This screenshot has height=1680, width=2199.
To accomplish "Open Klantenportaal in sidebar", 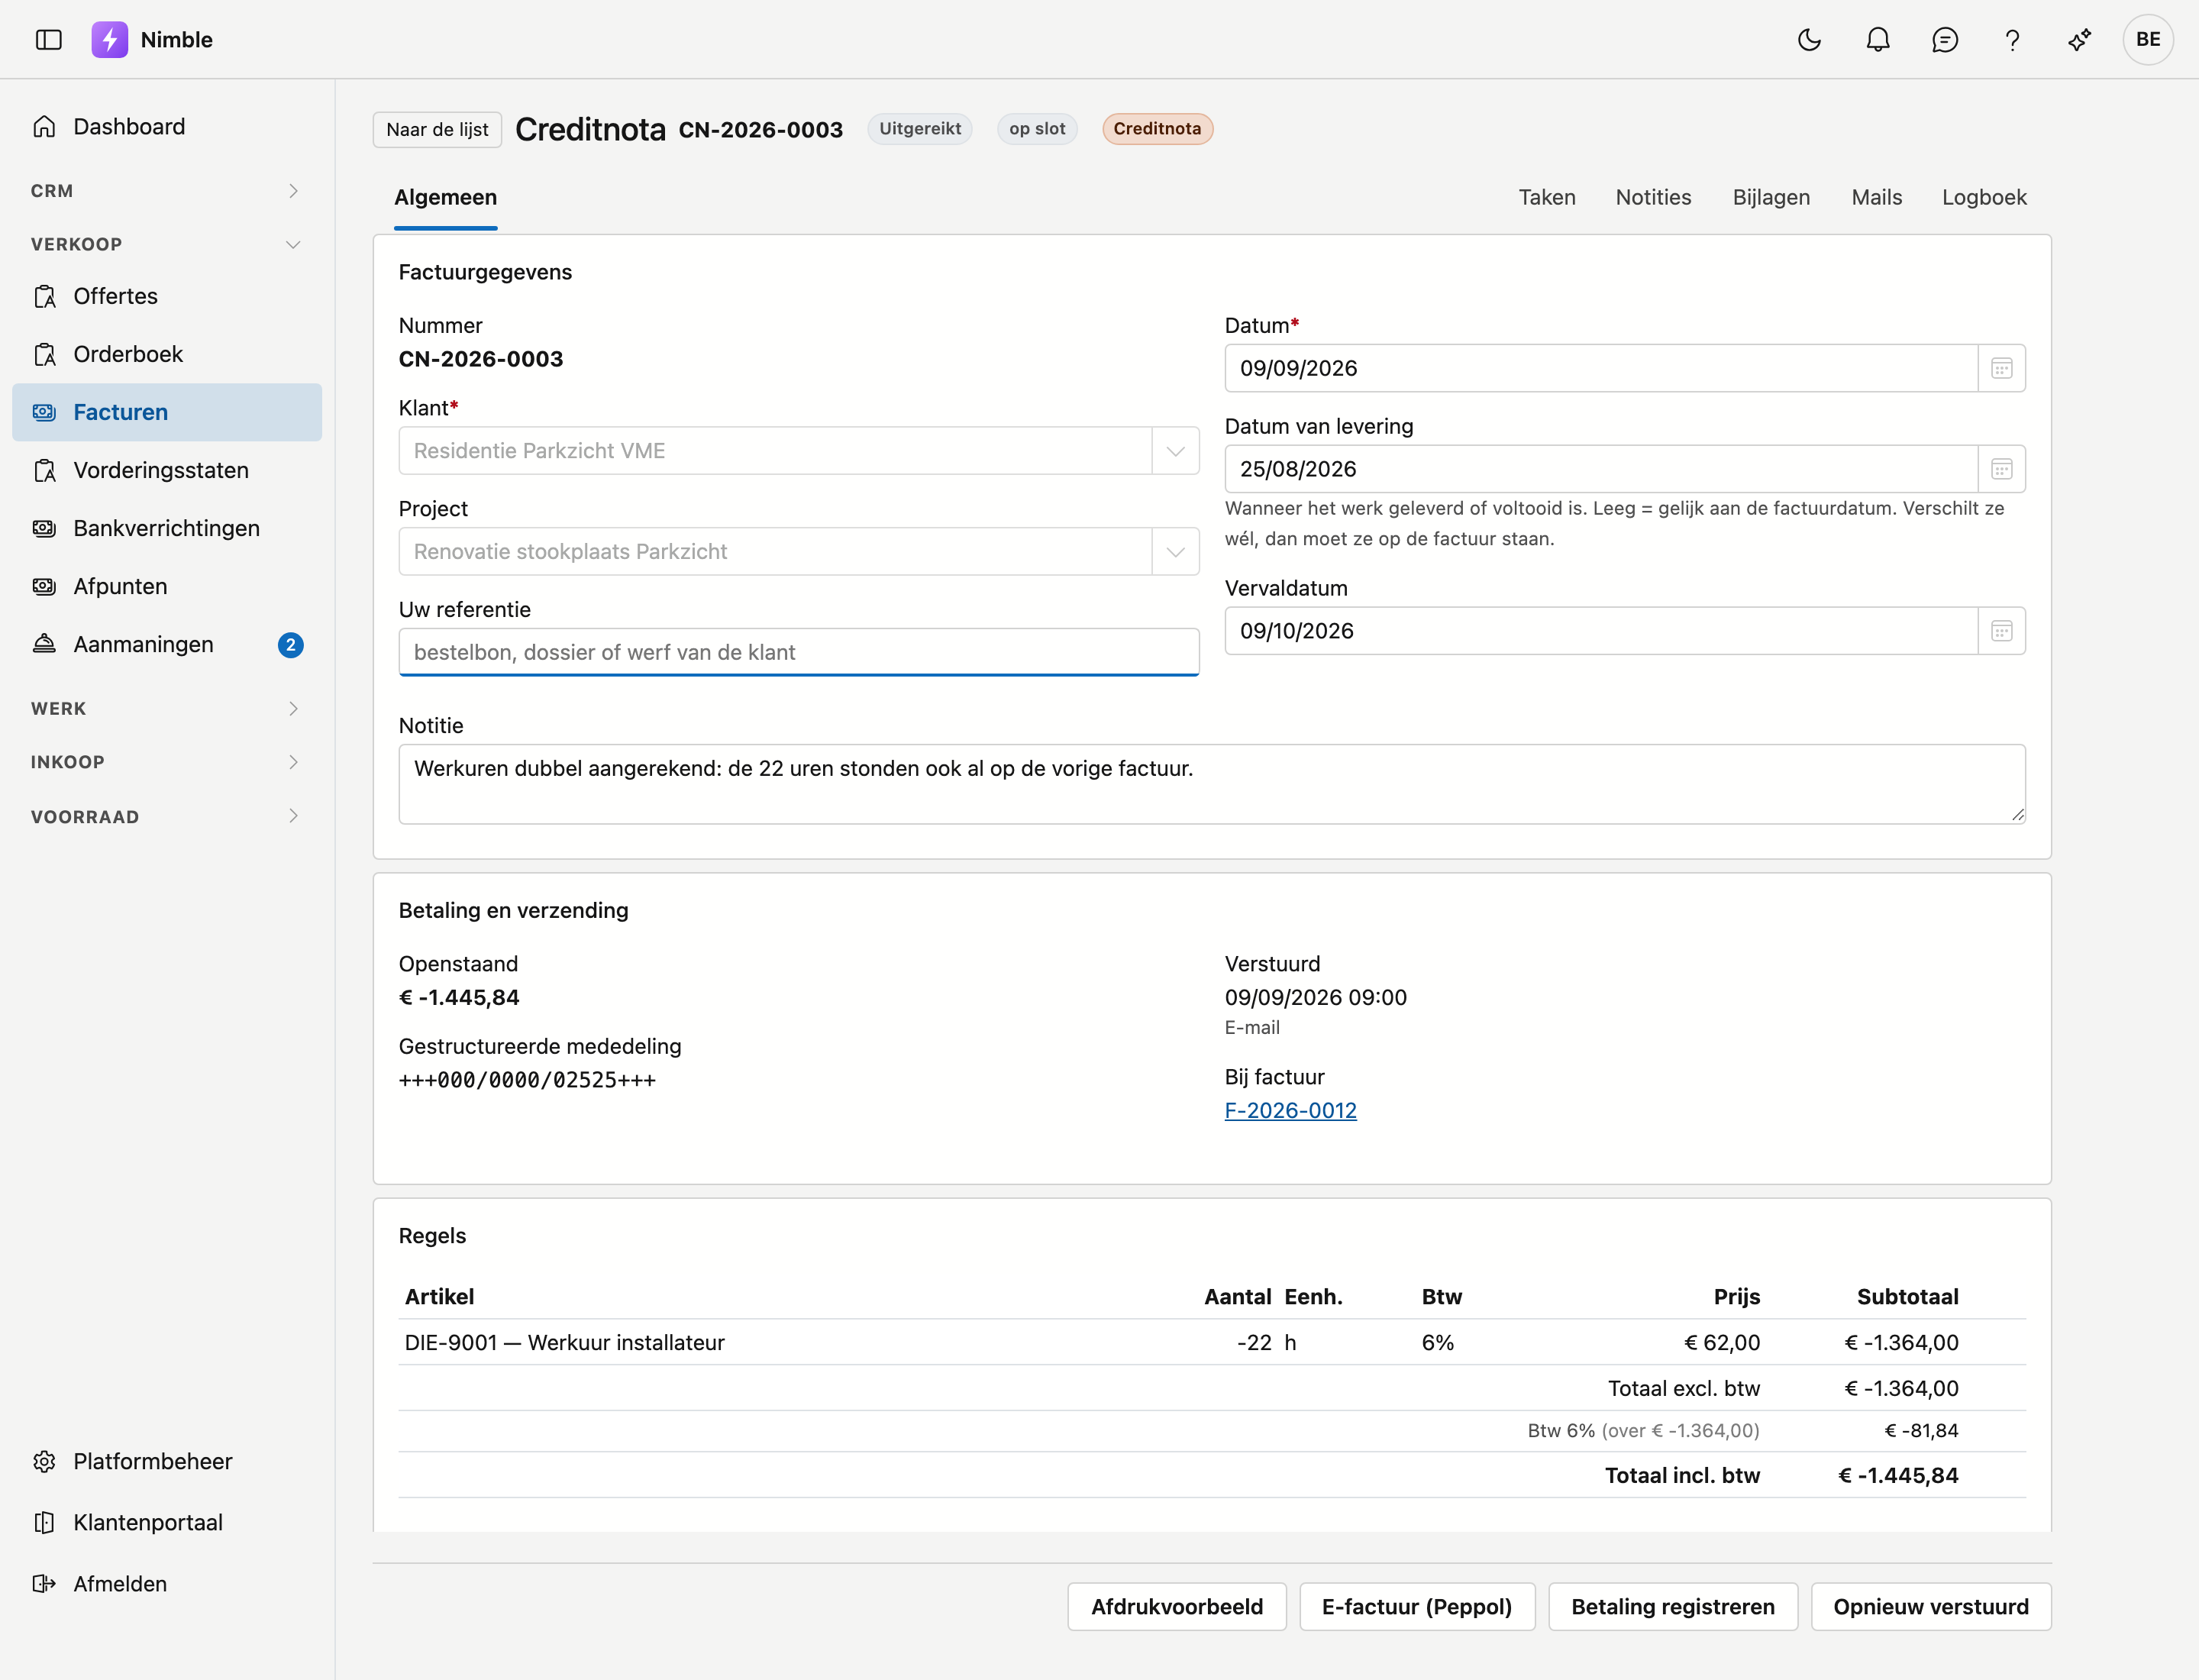I will point(167,1522).
